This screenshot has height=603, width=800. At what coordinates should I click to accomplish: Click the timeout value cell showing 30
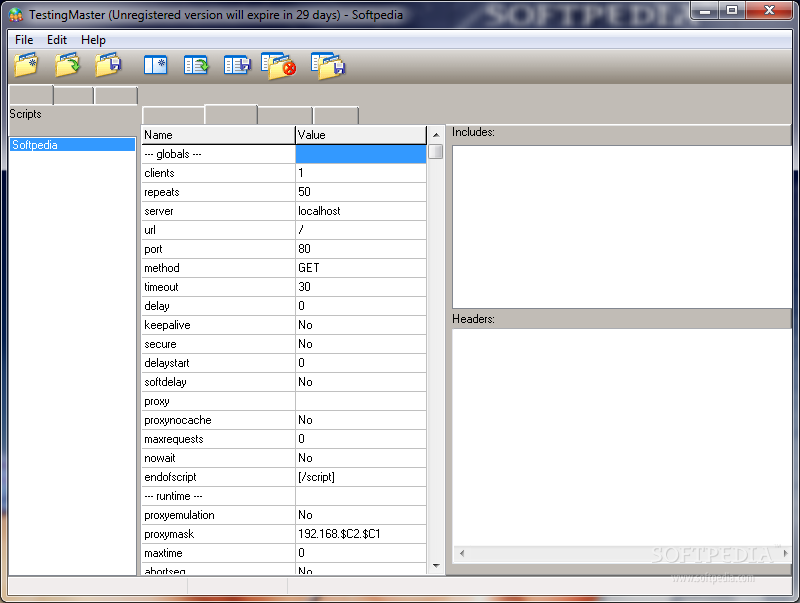pos(361,287)
